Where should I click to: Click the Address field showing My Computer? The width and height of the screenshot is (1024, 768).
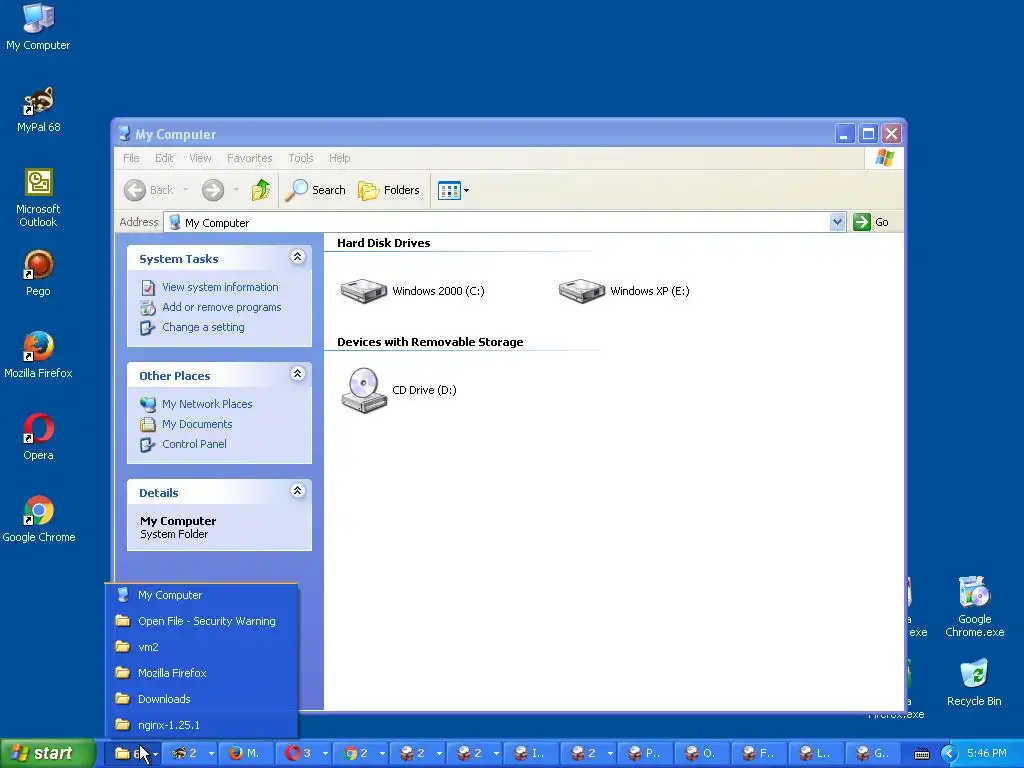497,222
